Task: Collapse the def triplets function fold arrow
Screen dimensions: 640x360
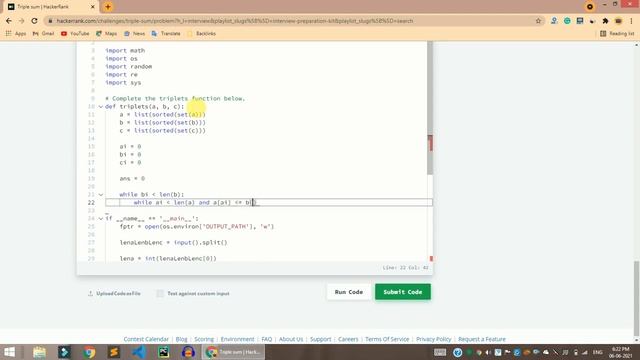Action: coord(101,107)
